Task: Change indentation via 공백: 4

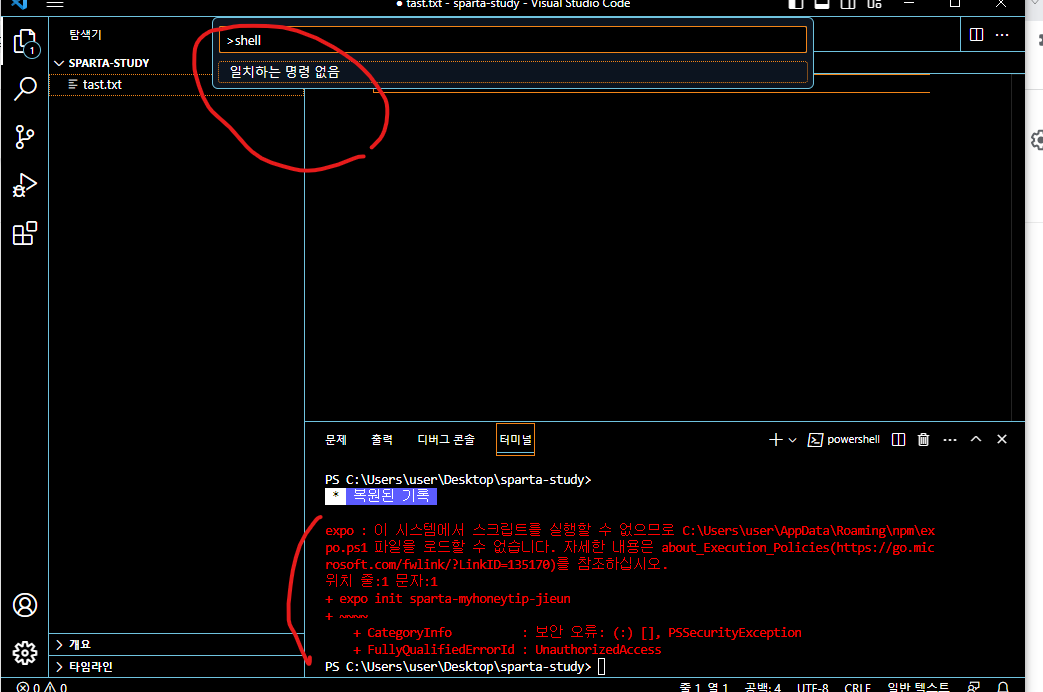Action: 762,687
